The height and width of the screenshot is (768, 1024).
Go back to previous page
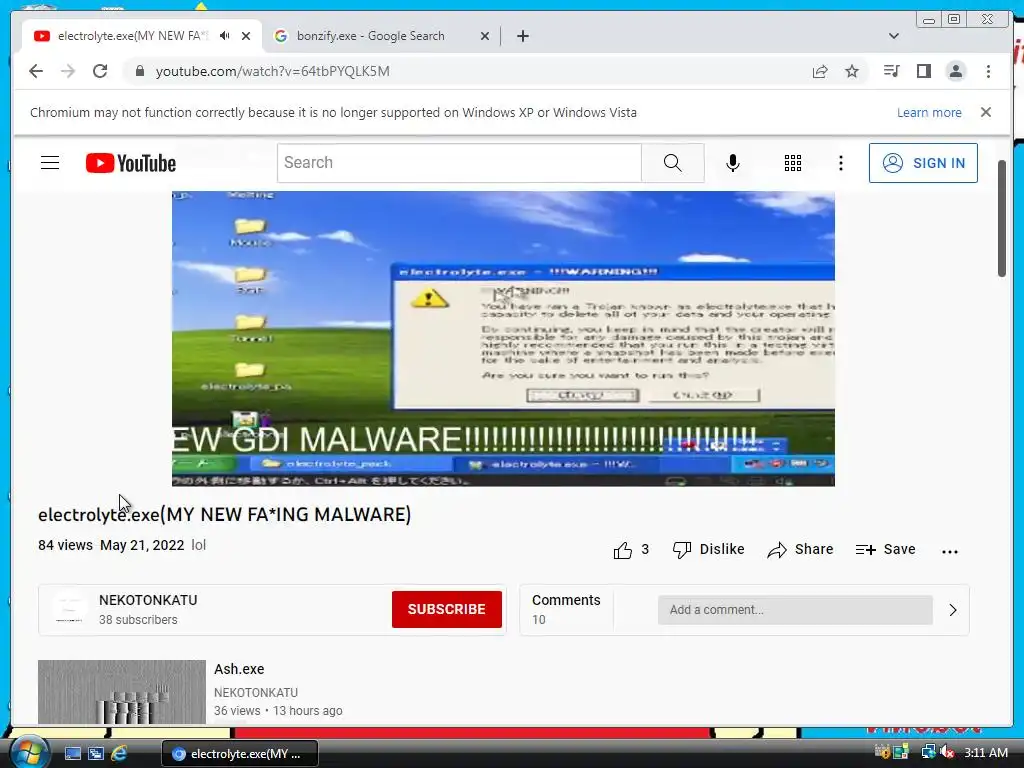[x=36, y=71]
